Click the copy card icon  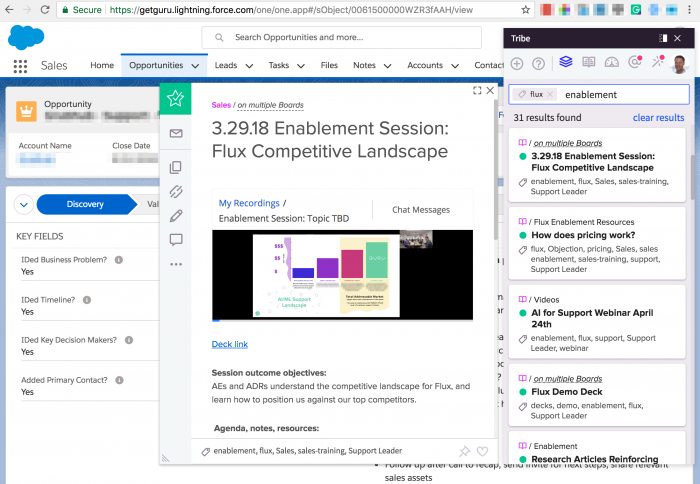pos(176,167)
